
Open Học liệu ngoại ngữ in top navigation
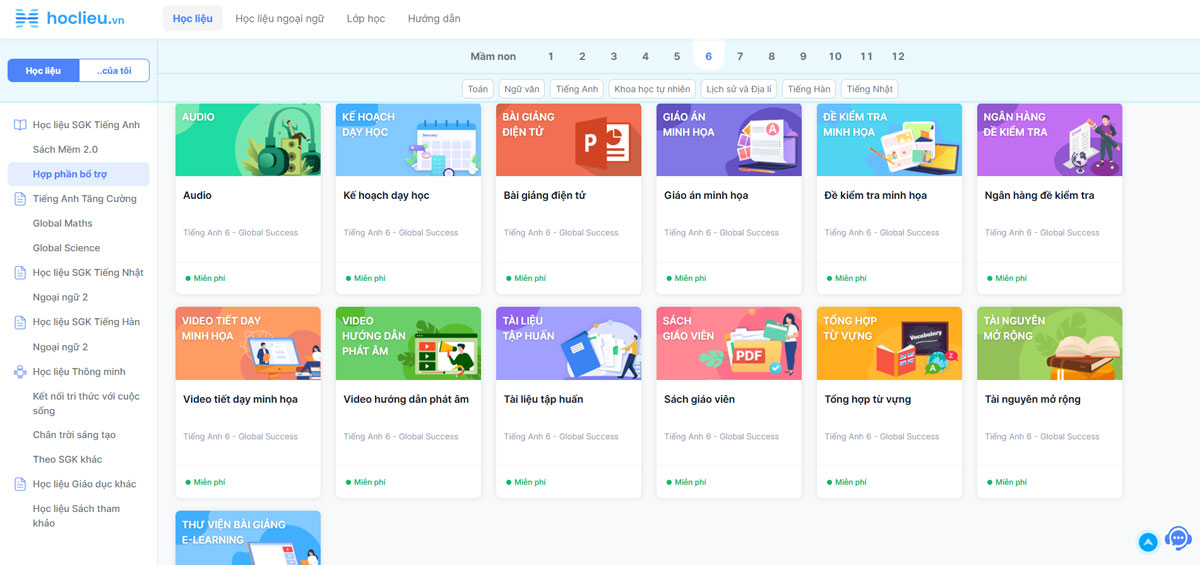pos(280,18)
